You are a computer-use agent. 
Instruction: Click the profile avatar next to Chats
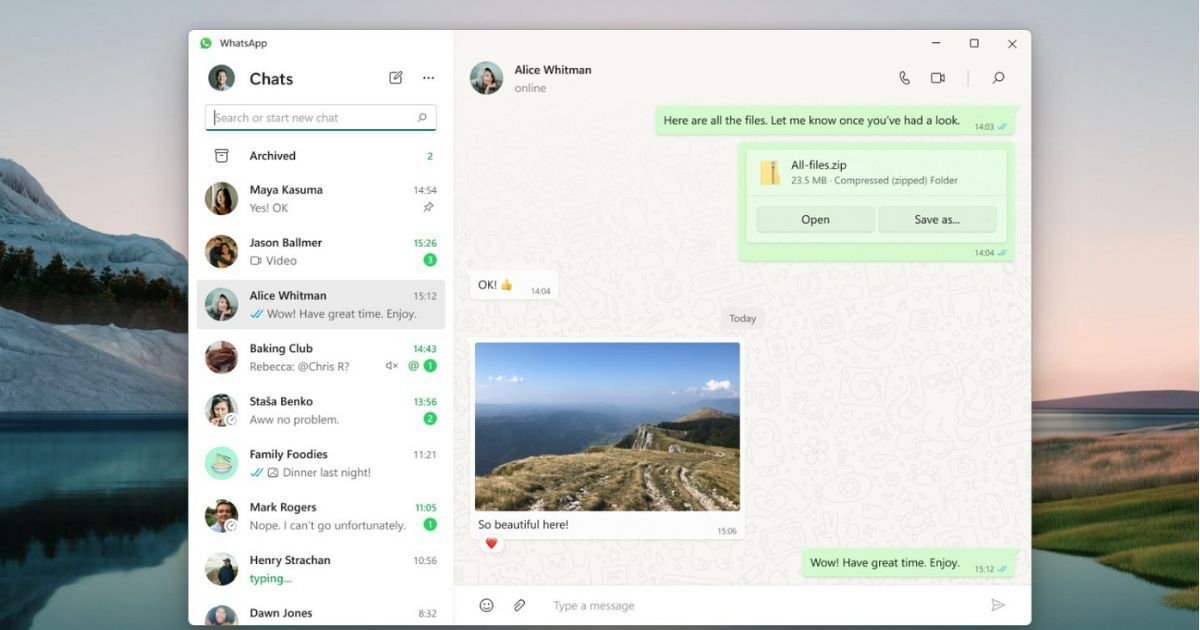pyautogui.click(x=221, y=78)
